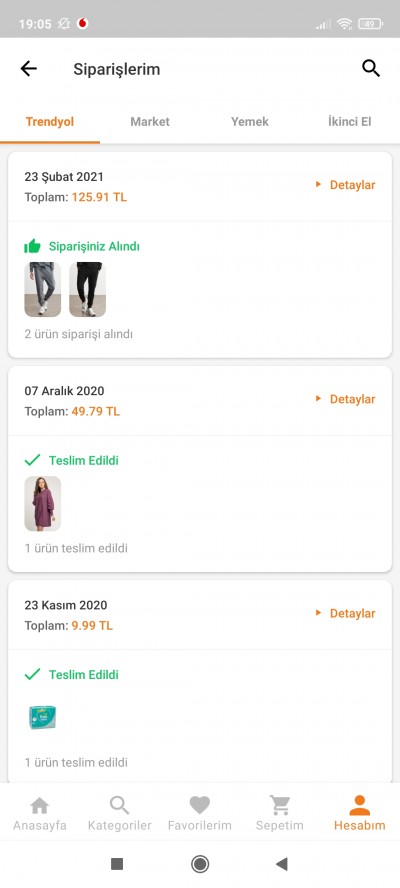Switch to the Market tab
400x888 pixels.
click(x=150, y=121)
